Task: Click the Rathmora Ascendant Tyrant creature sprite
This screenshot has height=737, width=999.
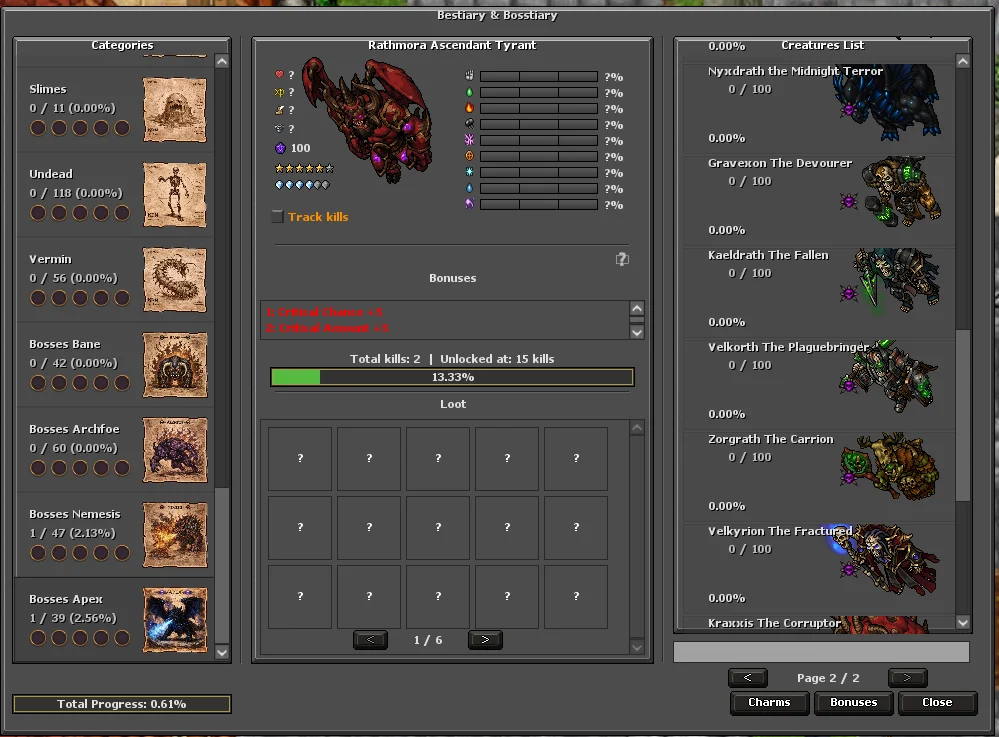Action: pos(367,119)
